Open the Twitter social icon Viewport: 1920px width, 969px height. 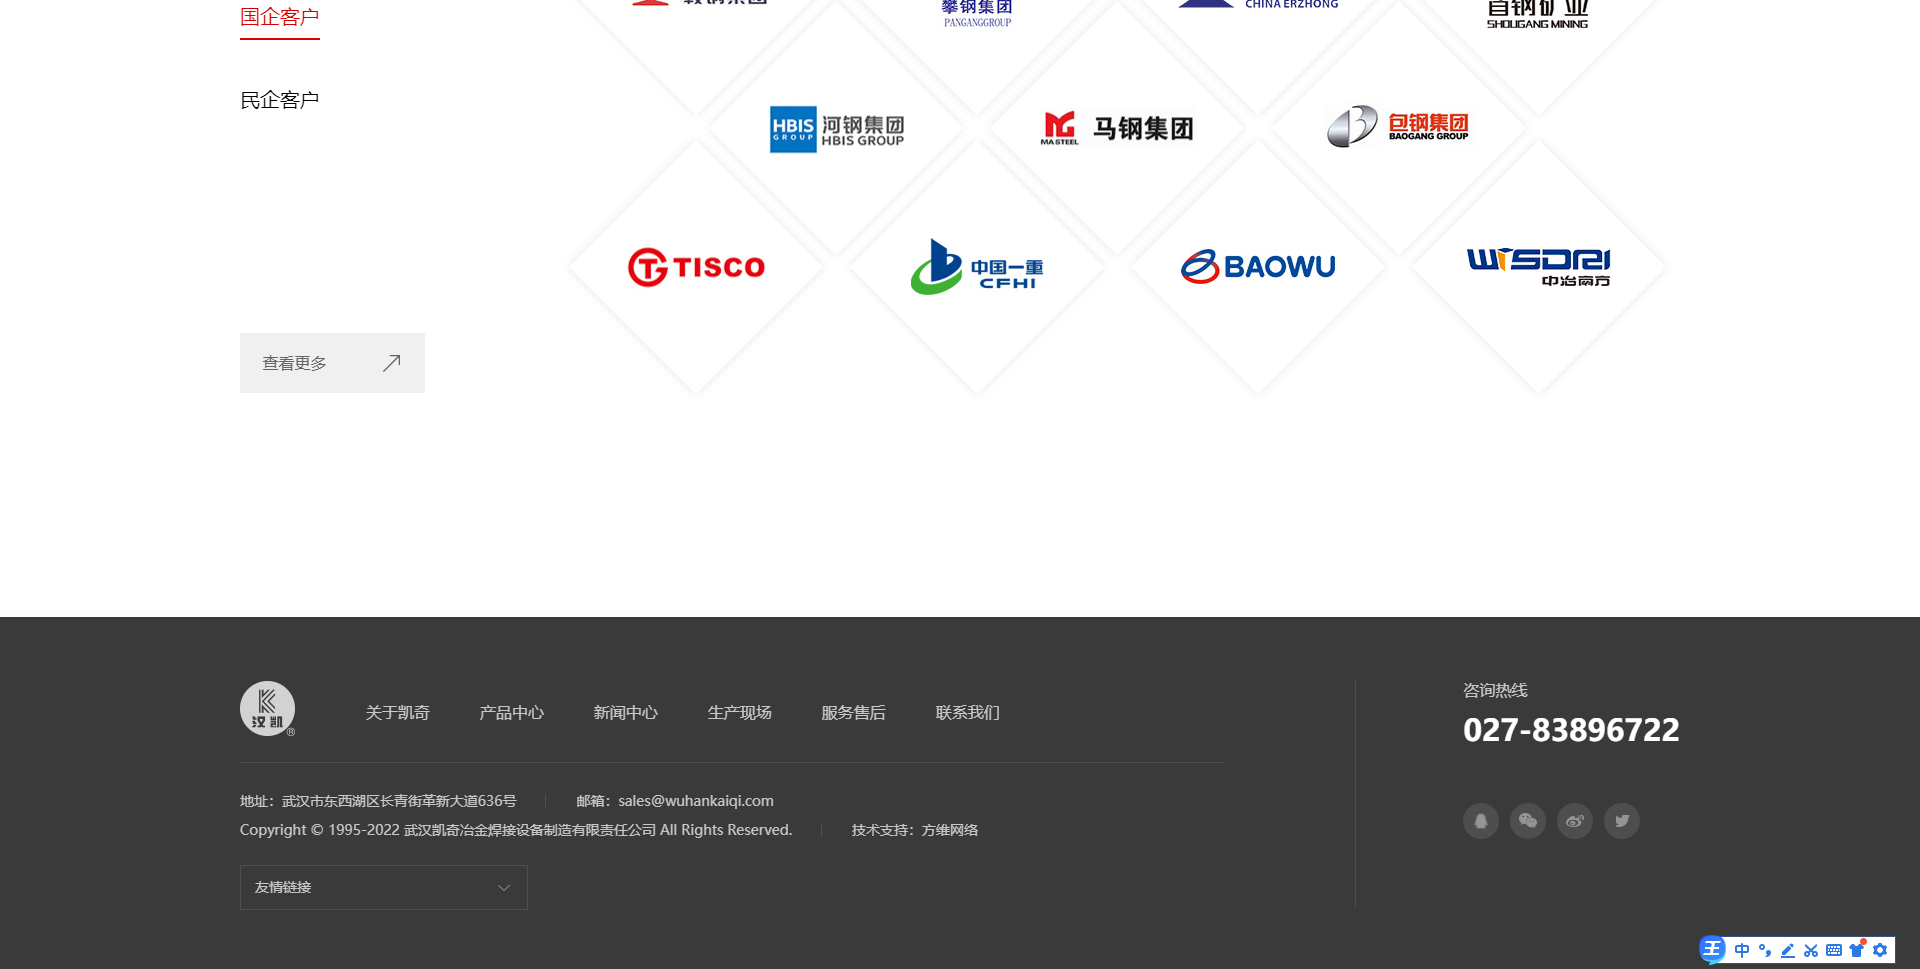click(x=1622, y=821)
